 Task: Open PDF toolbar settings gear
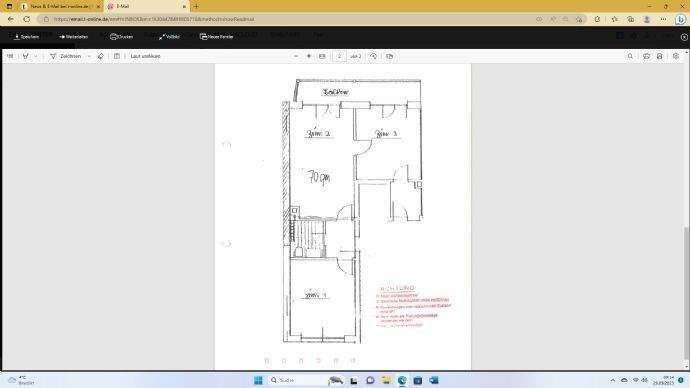[x=676, y=56]
